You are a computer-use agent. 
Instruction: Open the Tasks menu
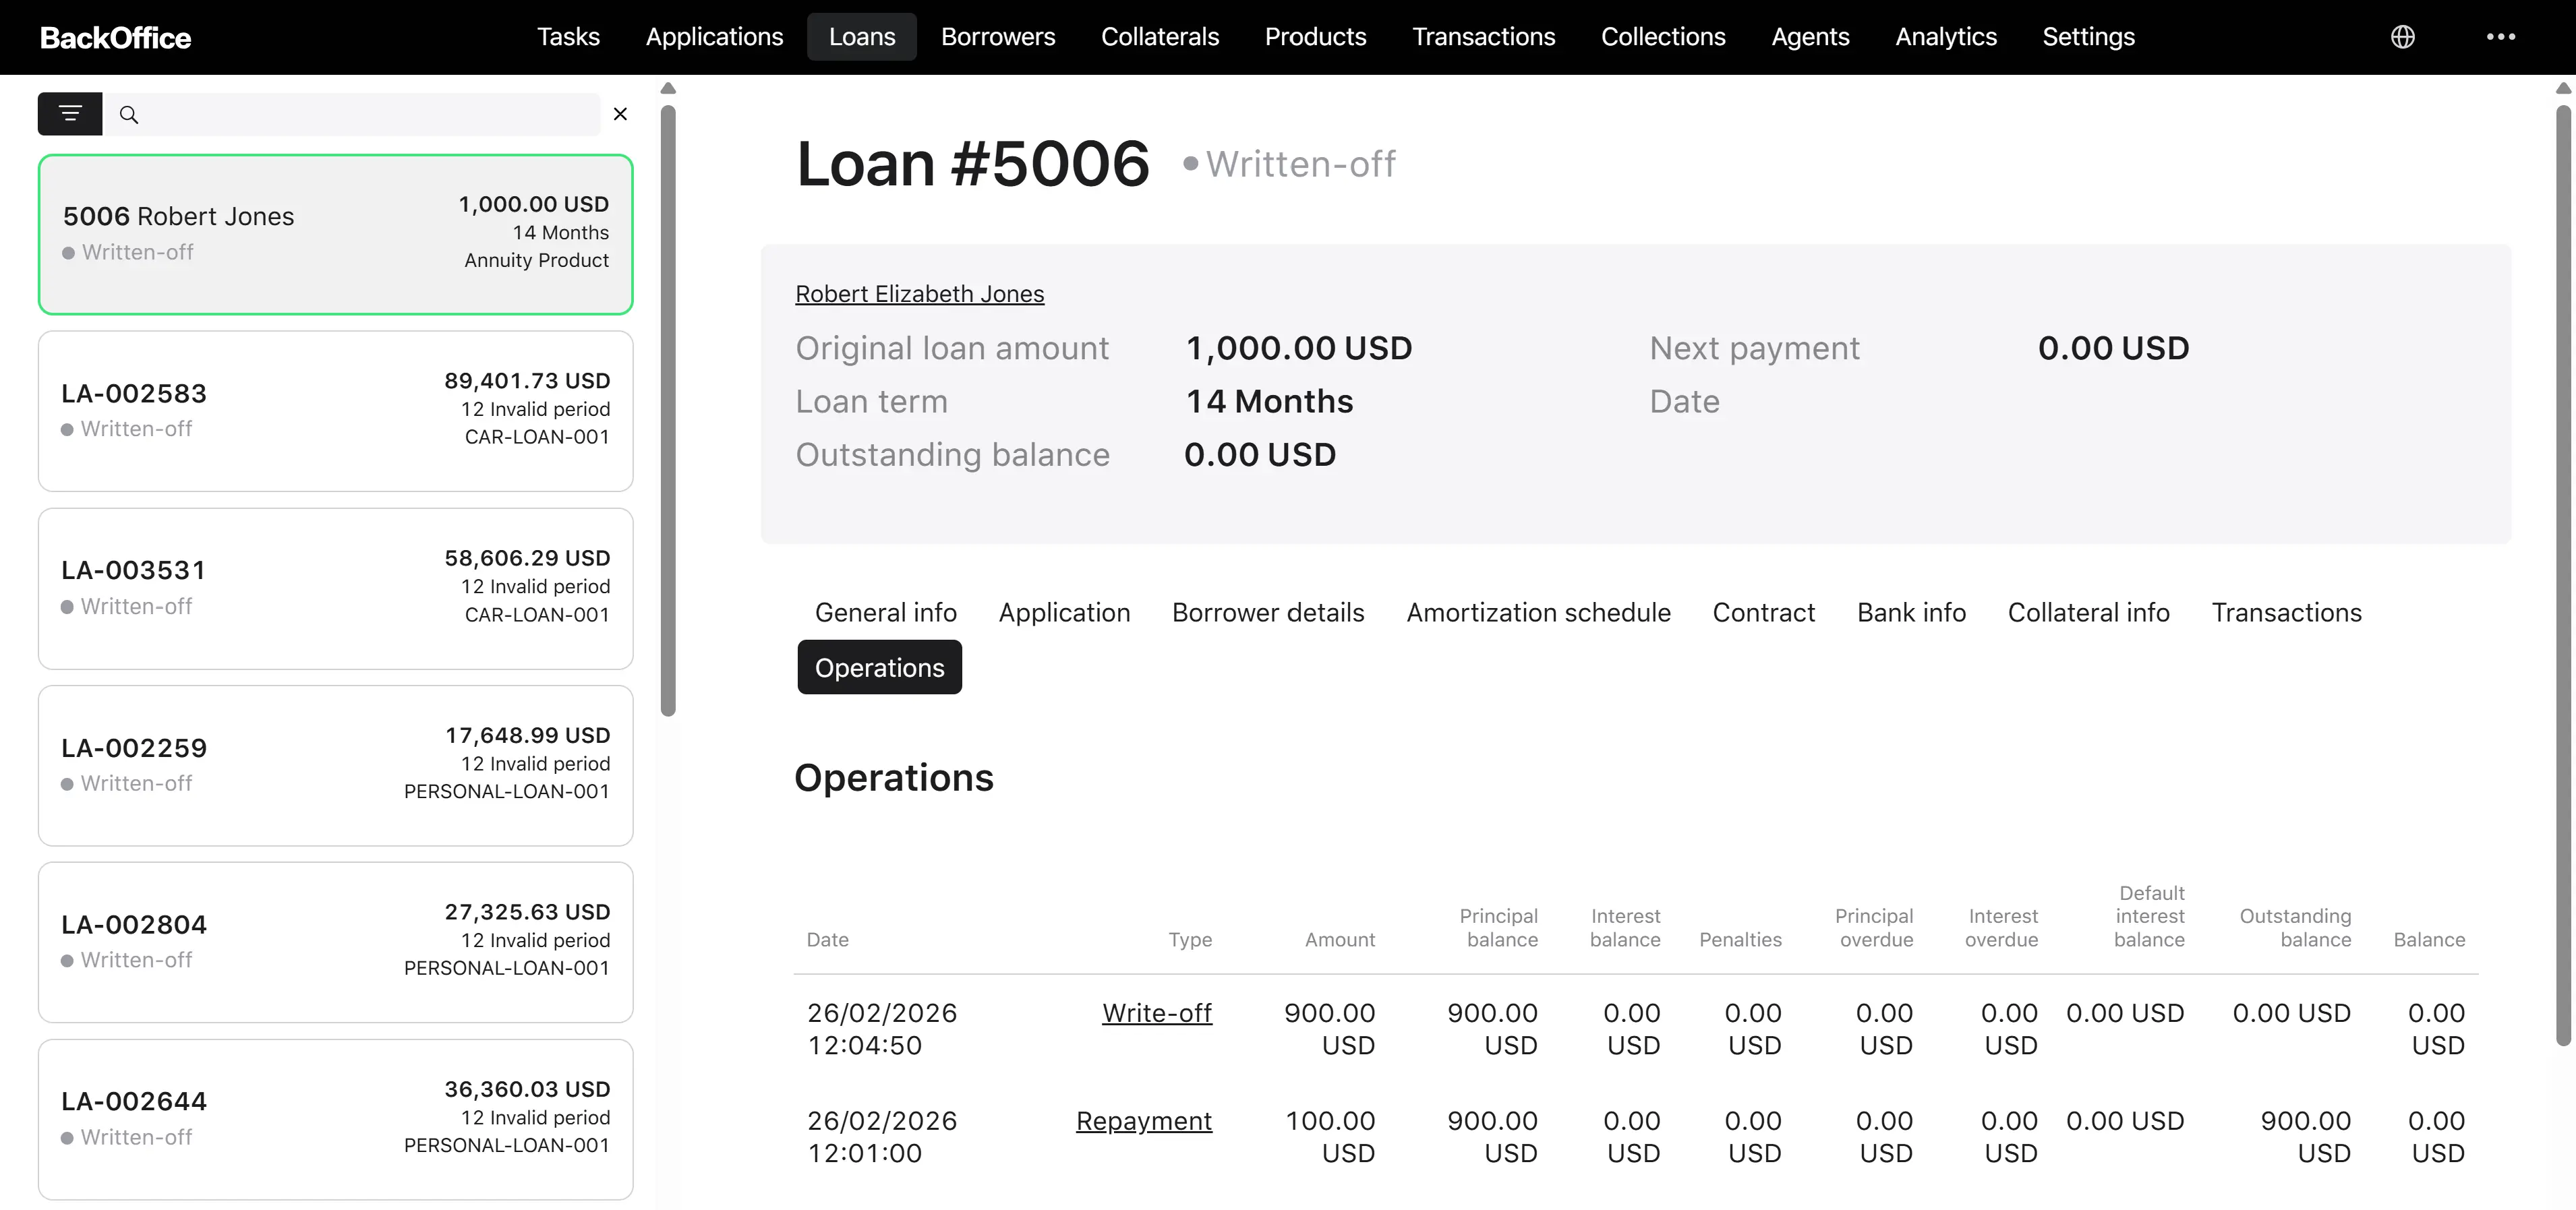click(x=568, y=37)
